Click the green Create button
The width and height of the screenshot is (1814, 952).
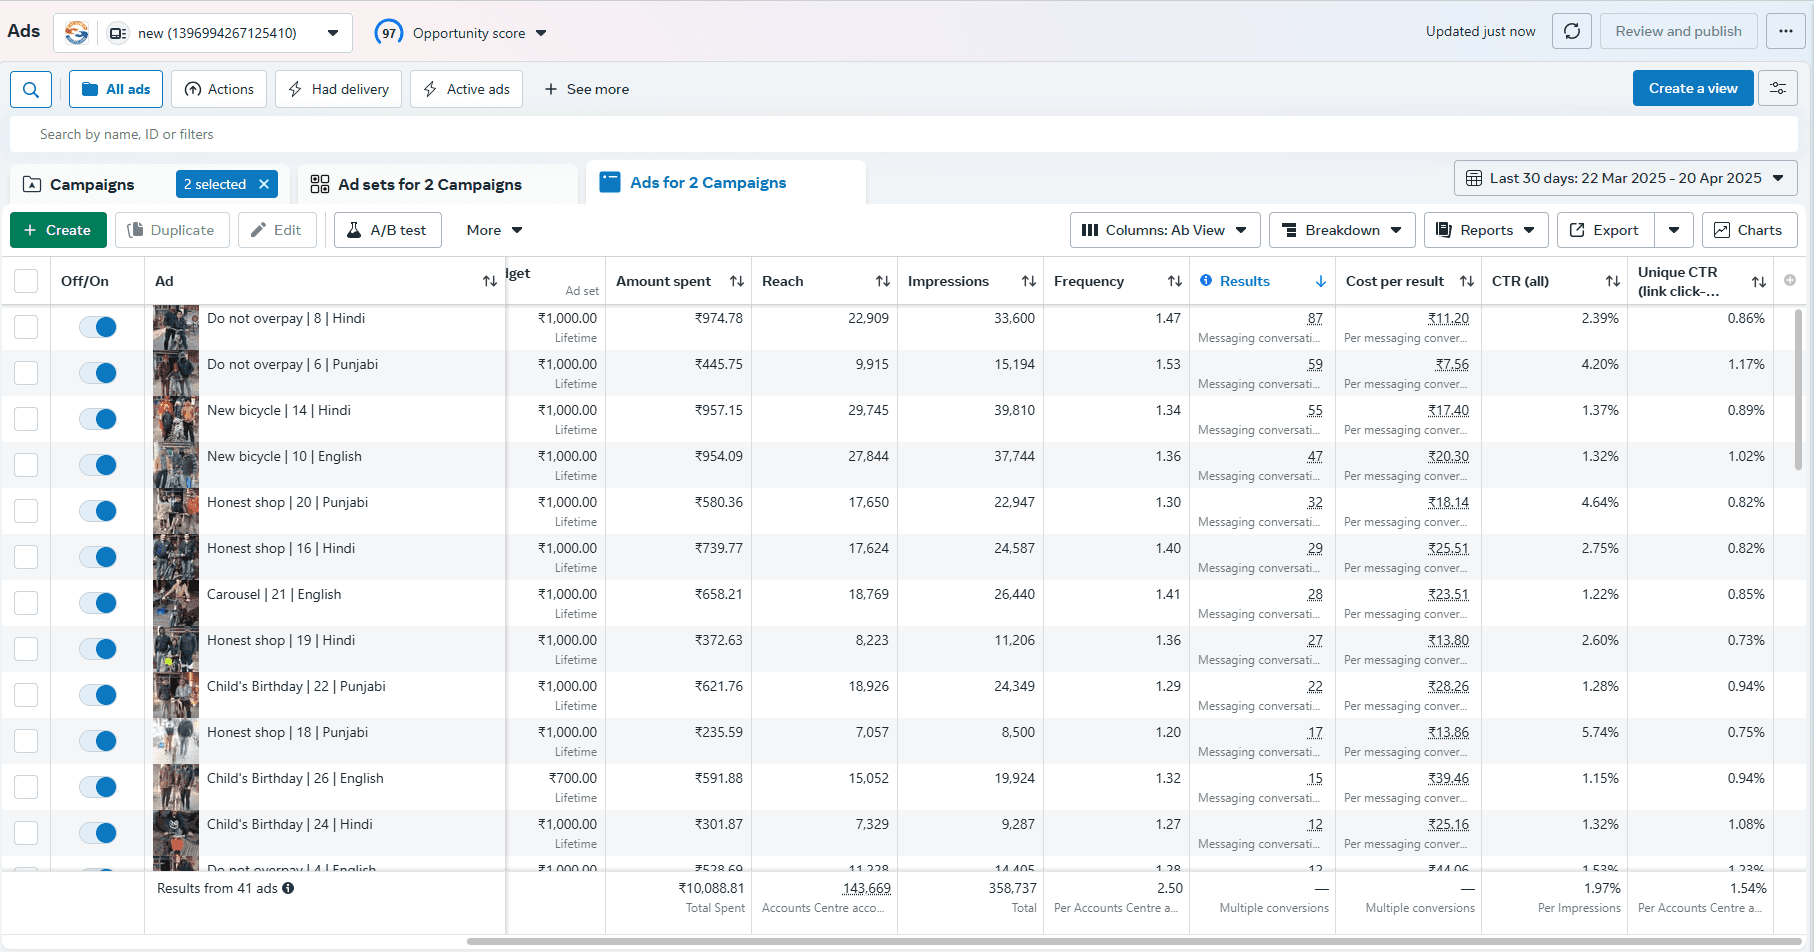tap(58, 230)
